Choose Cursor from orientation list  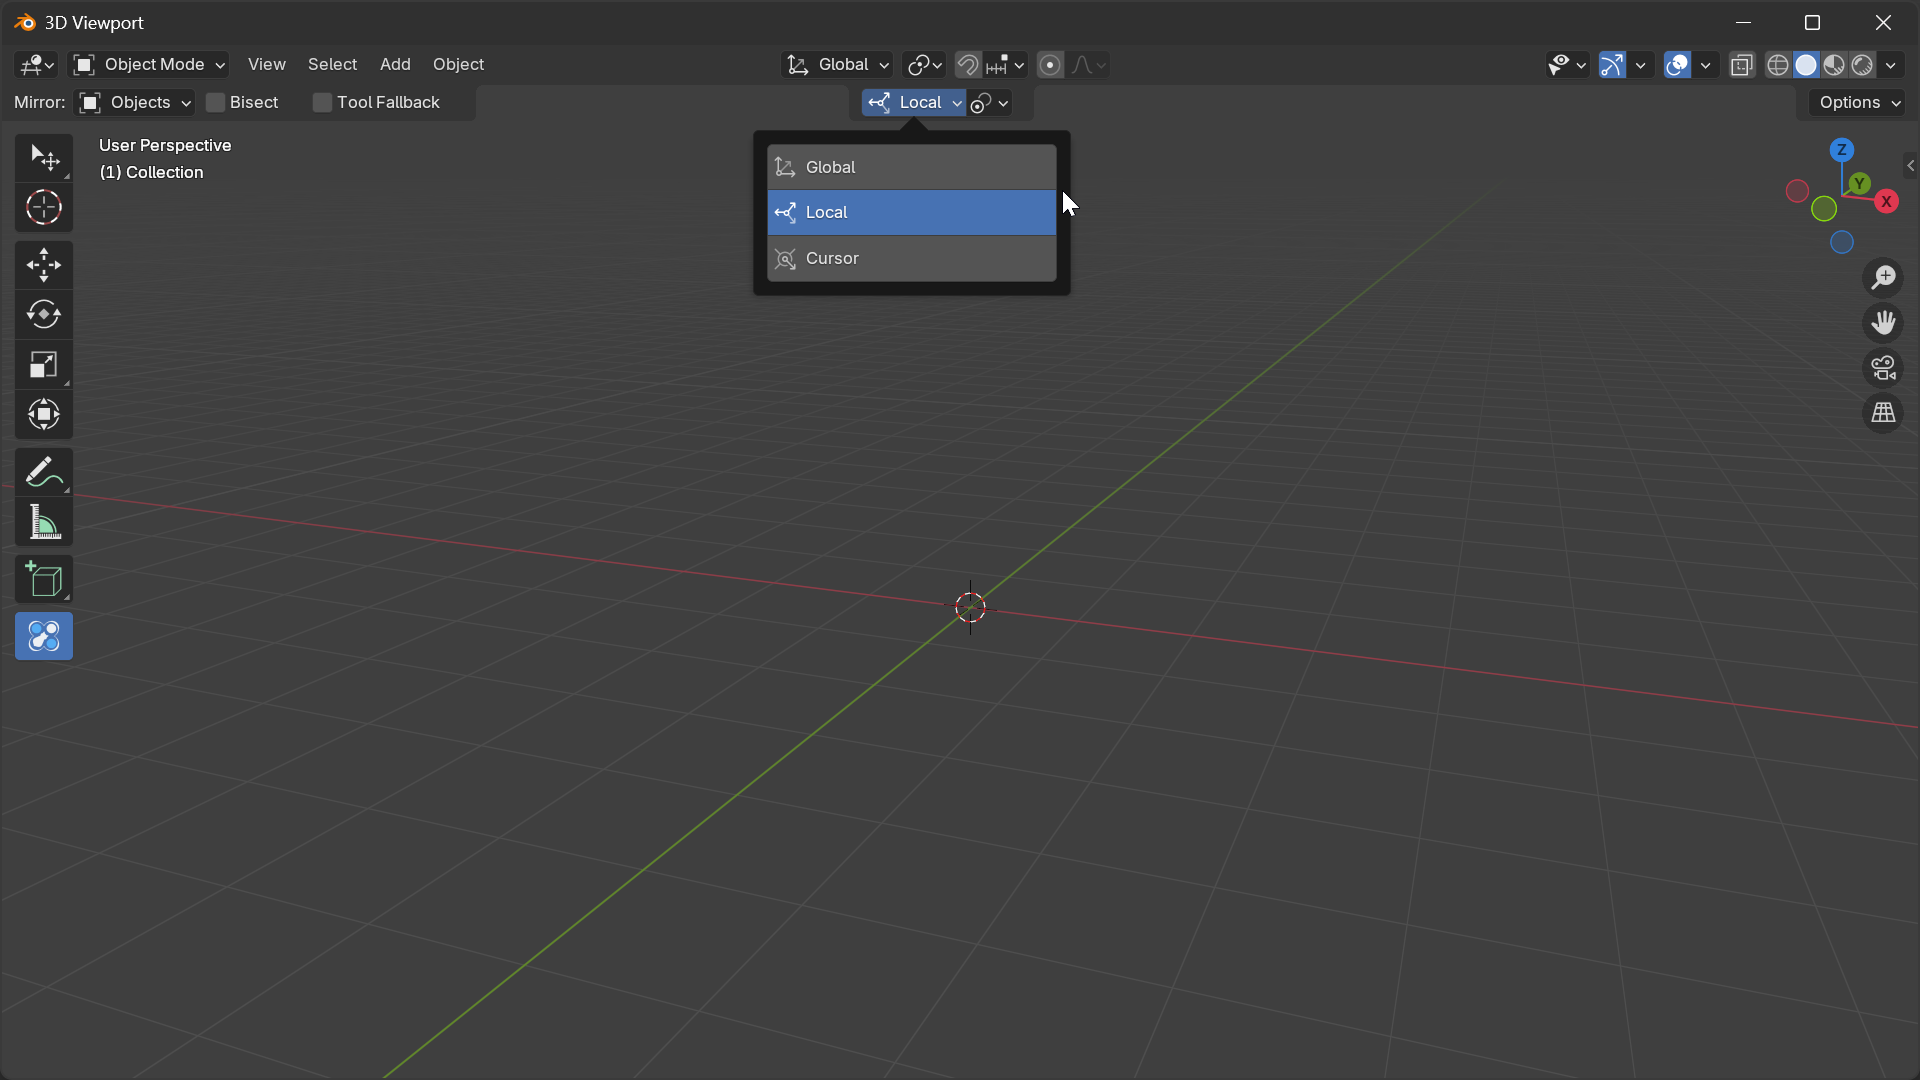click(x=911, y=258)
